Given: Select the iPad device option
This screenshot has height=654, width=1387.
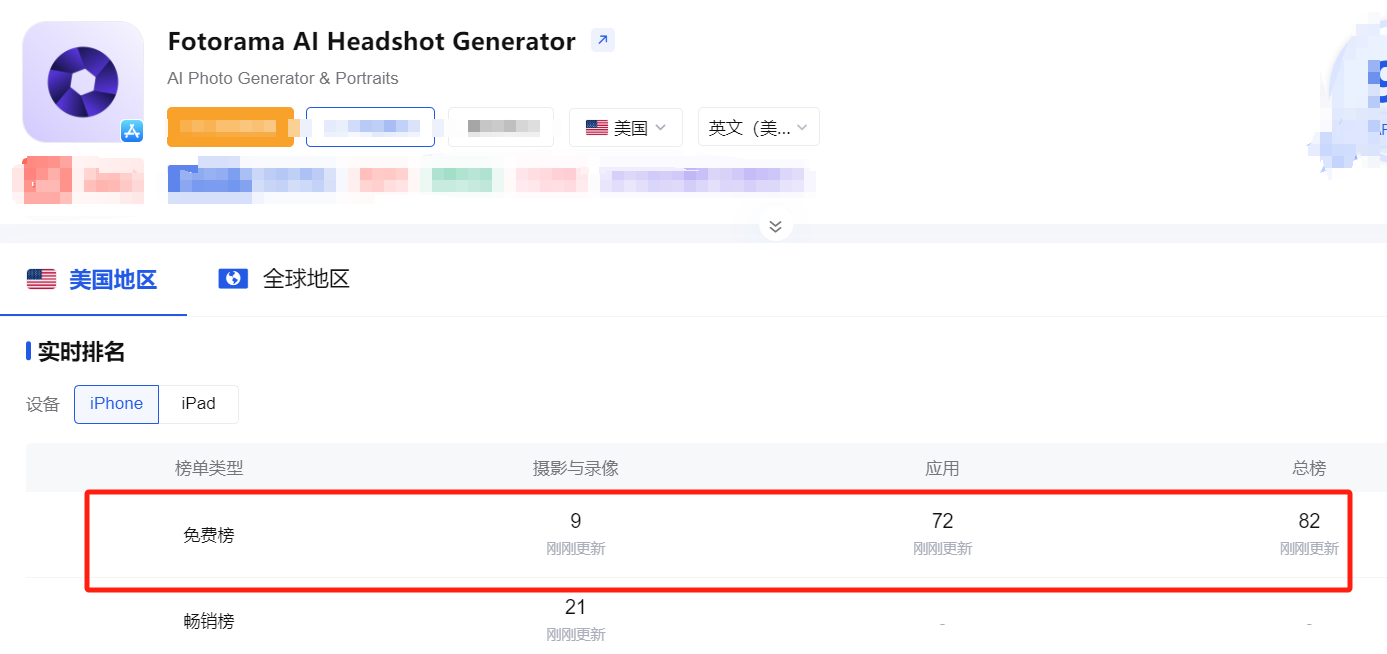Looking at the screenshot, I should 198,404.
